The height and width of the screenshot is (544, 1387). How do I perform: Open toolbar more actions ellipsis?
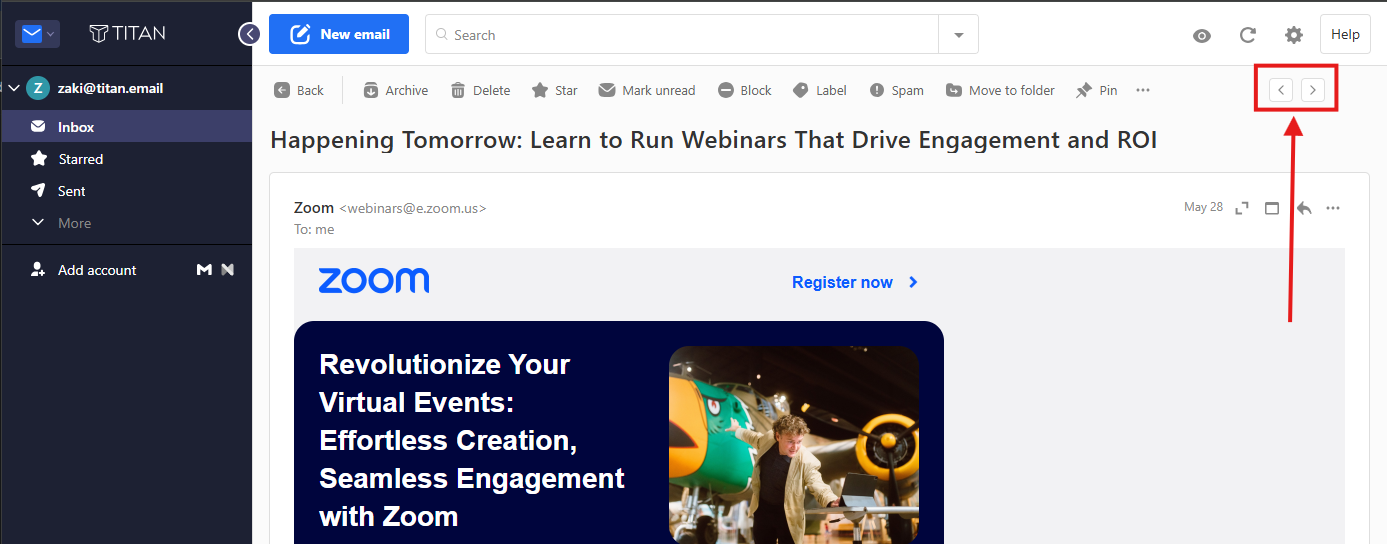click(x=1143, y=90)
